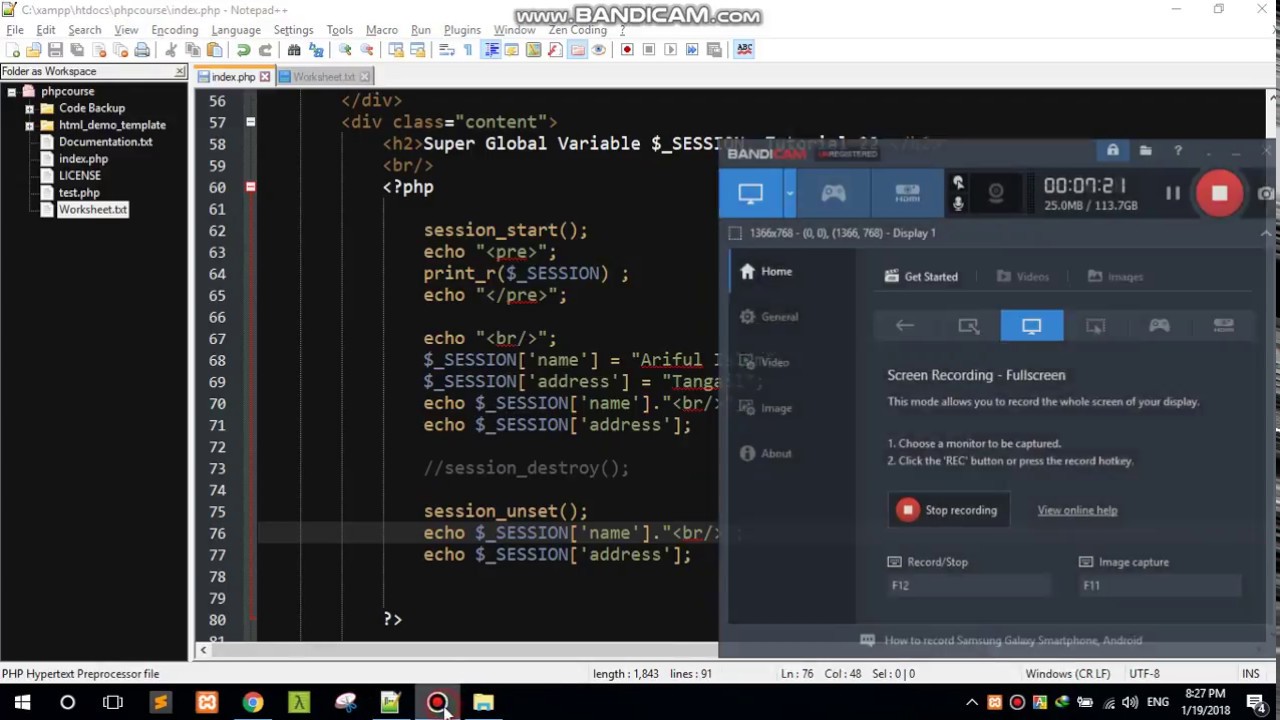Viewport: 1280px width, 720px height.
Task: Open the Plugins menu
Action: pyautogui.click(x=462, y=30)
